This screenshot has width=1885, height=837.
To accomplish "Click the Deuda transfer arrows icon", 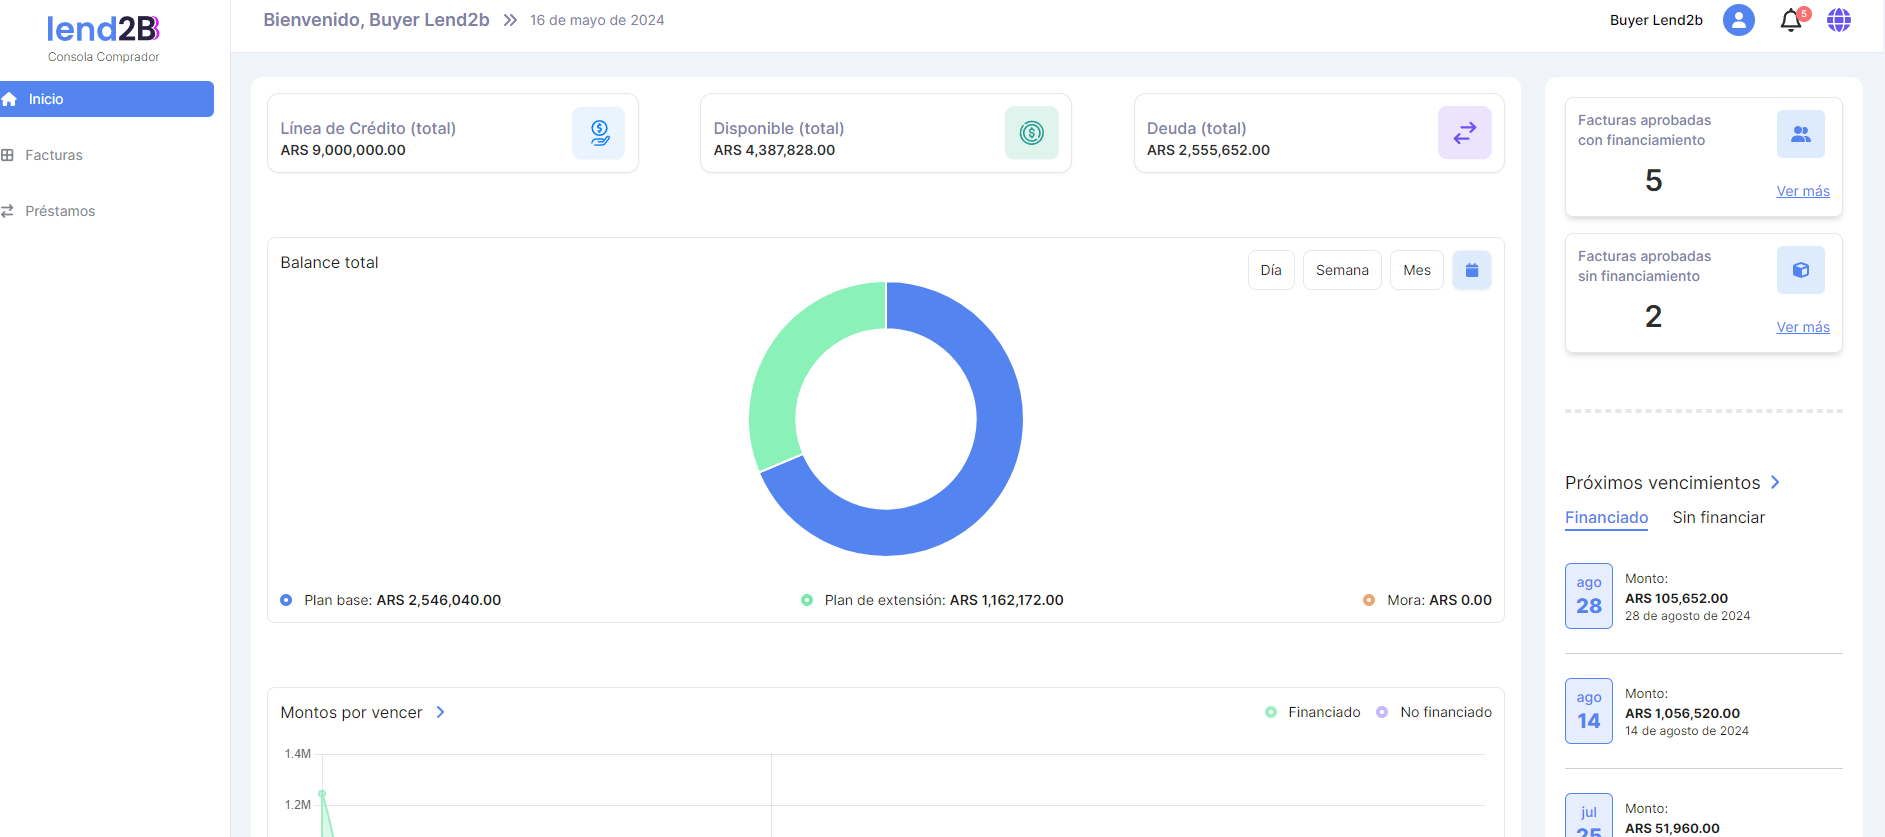I will [1464, 133].
